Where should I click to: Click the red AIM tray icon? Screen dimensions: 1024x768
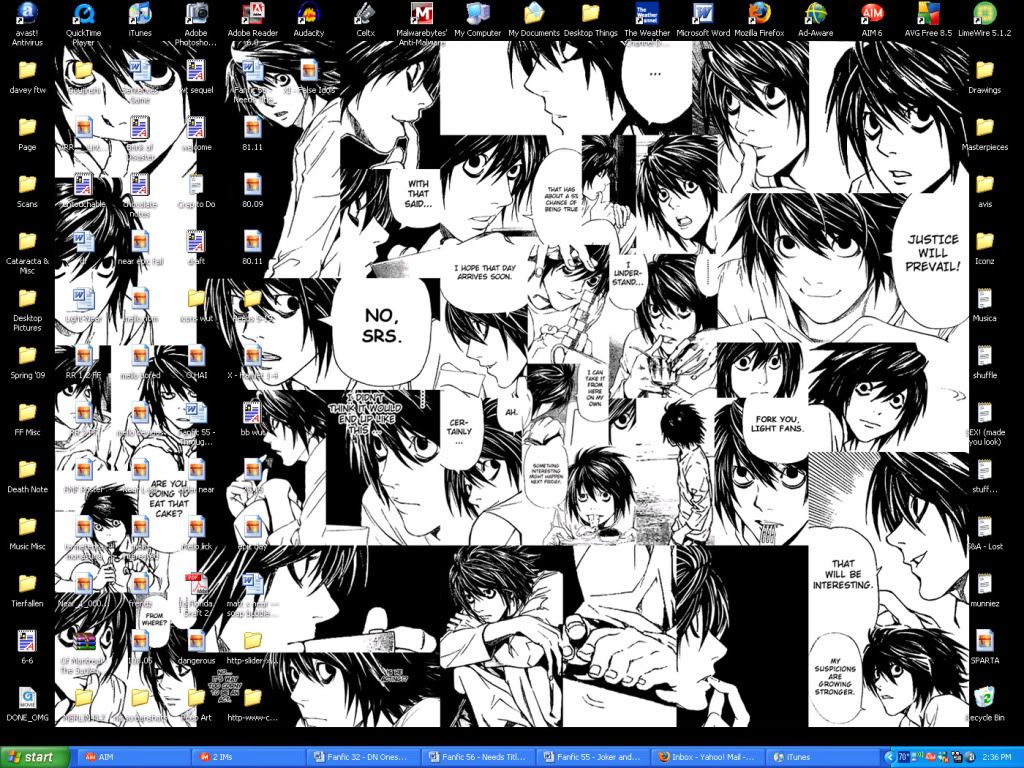[x=930, y=757]
